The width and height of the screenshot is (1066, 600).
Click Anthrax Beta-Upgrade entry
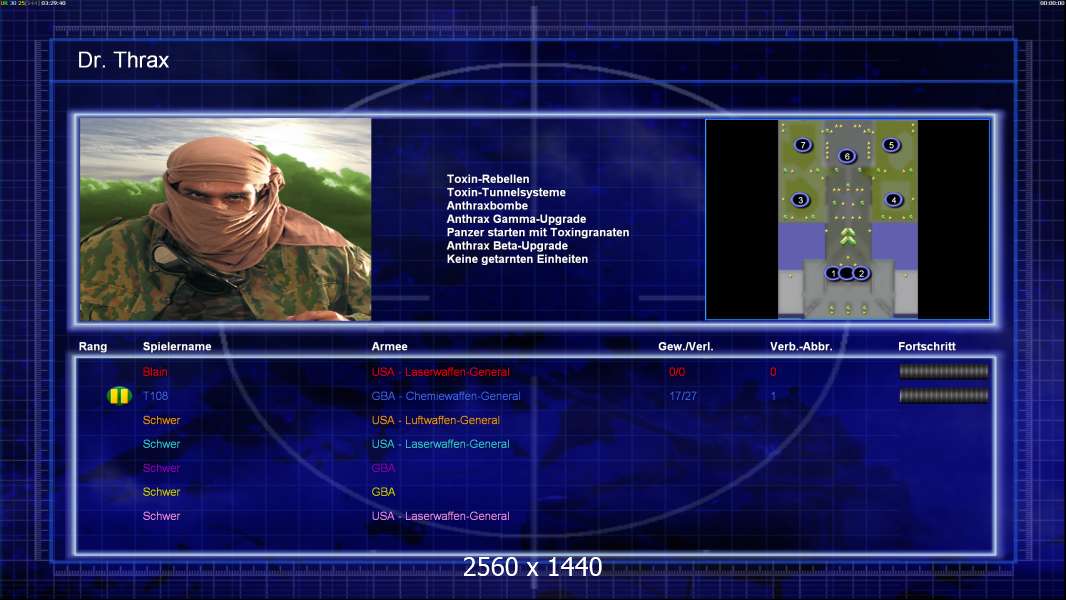[x=506, y=245]
